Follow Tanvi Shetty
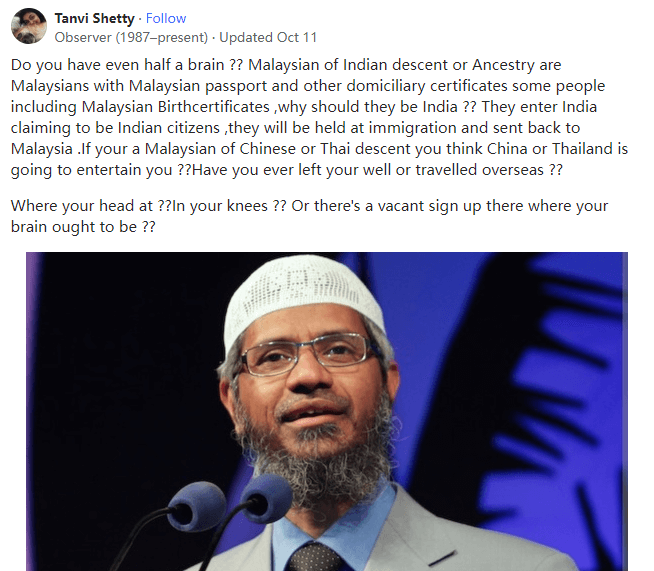This screenshot has width=654, height=571. tap(166, 18)
